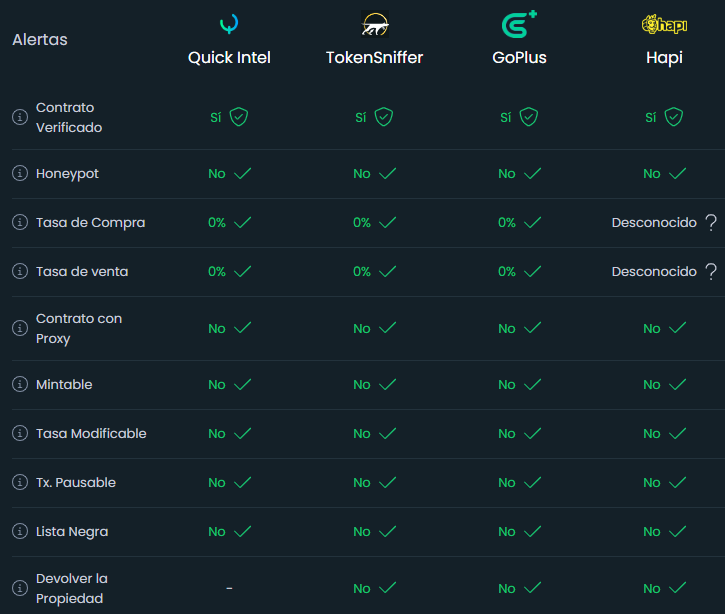The height and width of the screenshot is (614, 725).
Task: Click Quick Intel's No for Lista Negra
Action: coord(217,532)
